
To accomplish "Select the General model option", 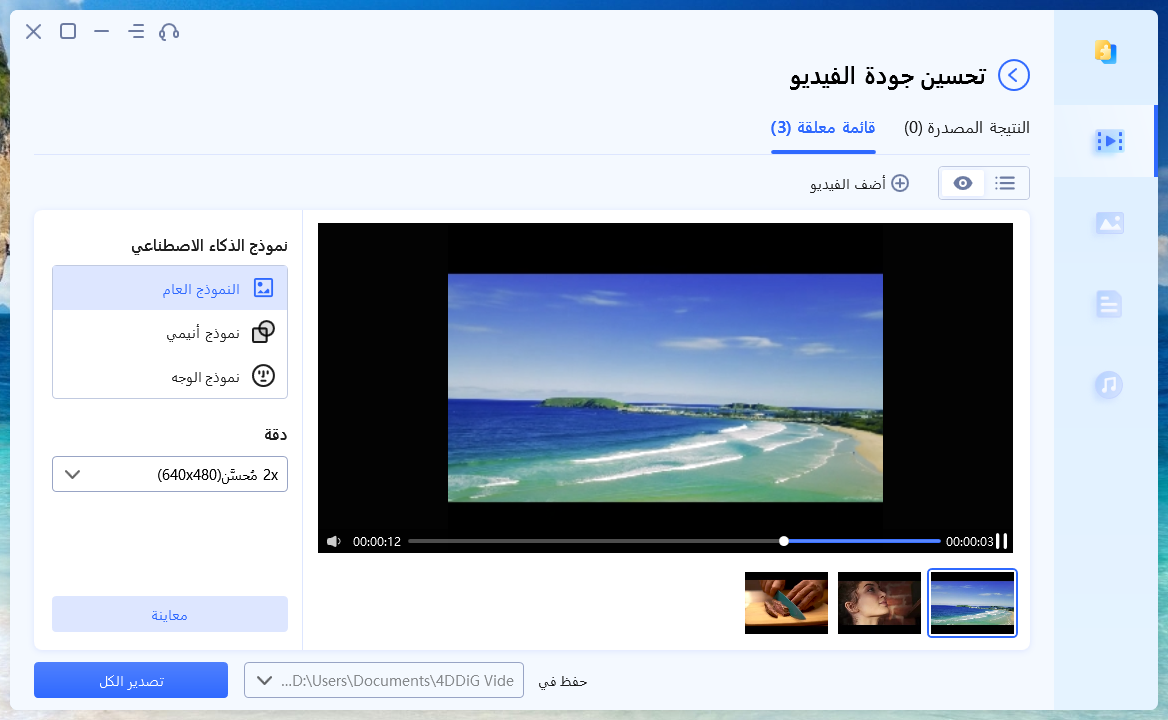I will tap(170, 288).
